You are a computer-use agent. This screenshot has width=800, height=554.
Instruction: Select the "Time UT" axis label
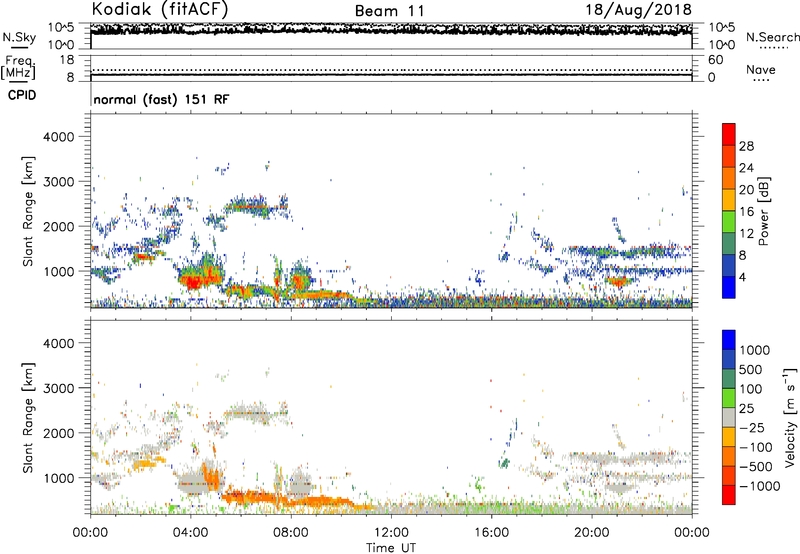click(391, 548)
